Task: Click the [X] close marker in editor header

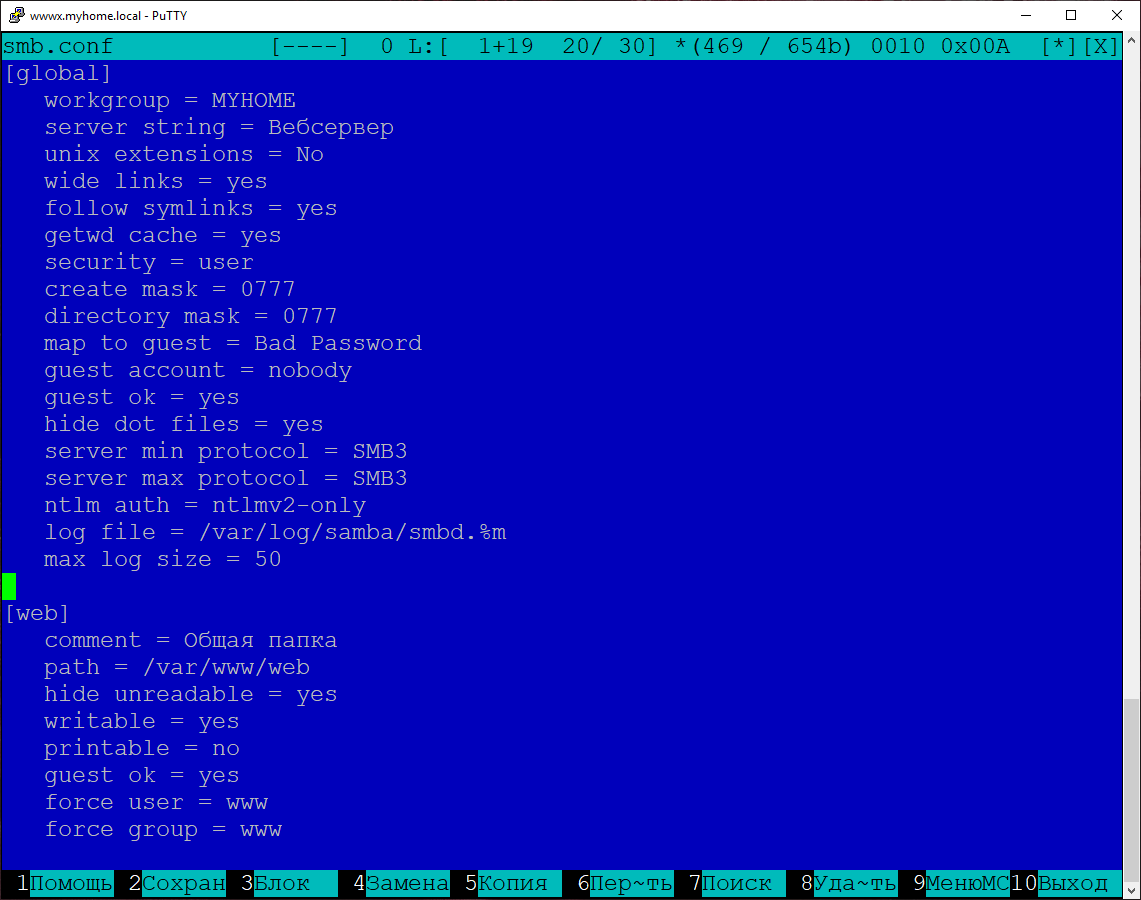Action: click(x=1100, y=47)
